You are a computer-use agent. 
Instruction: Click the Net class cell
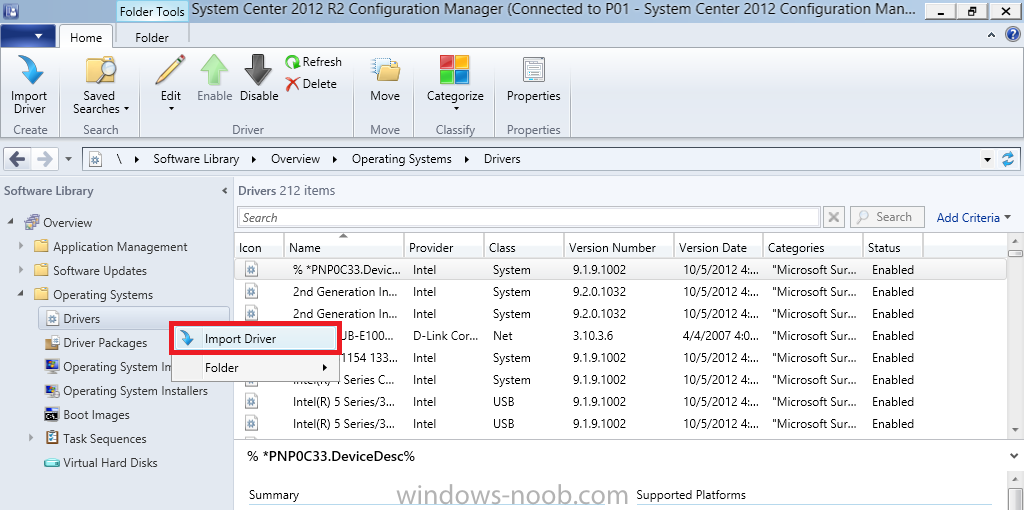tap(503, 336)
